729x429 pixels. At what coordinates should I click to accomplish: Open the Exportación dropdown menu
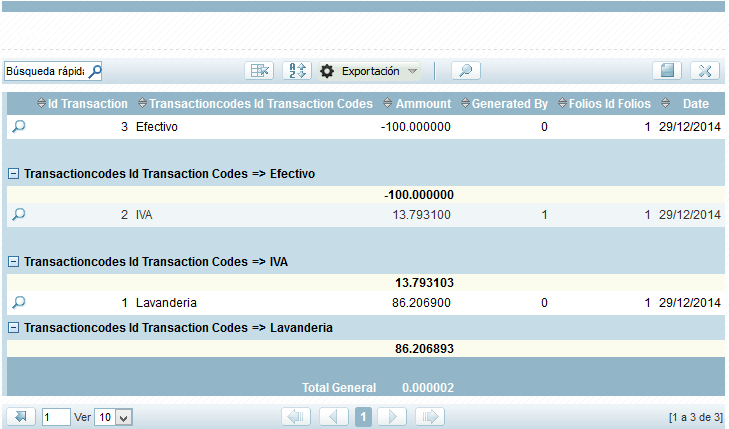coord(370,71)
